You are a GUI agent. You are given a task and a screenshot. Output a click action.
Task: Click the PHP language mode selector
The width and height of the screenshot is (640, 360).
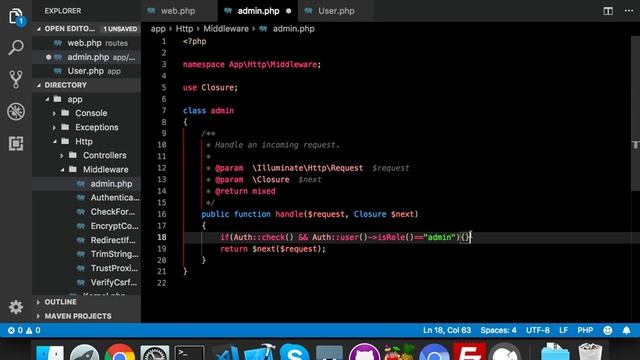(x=585, y=330)
